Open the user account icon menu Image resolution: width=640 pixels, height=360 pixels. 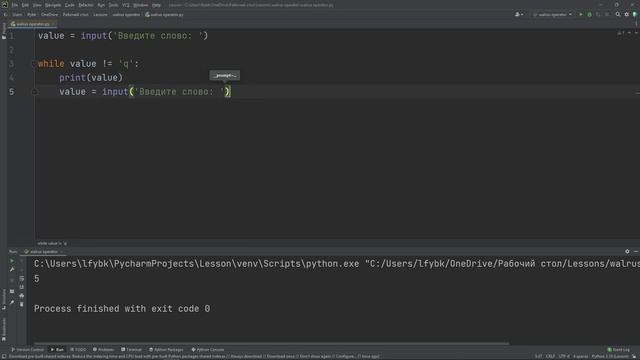[x=519, y=14]
